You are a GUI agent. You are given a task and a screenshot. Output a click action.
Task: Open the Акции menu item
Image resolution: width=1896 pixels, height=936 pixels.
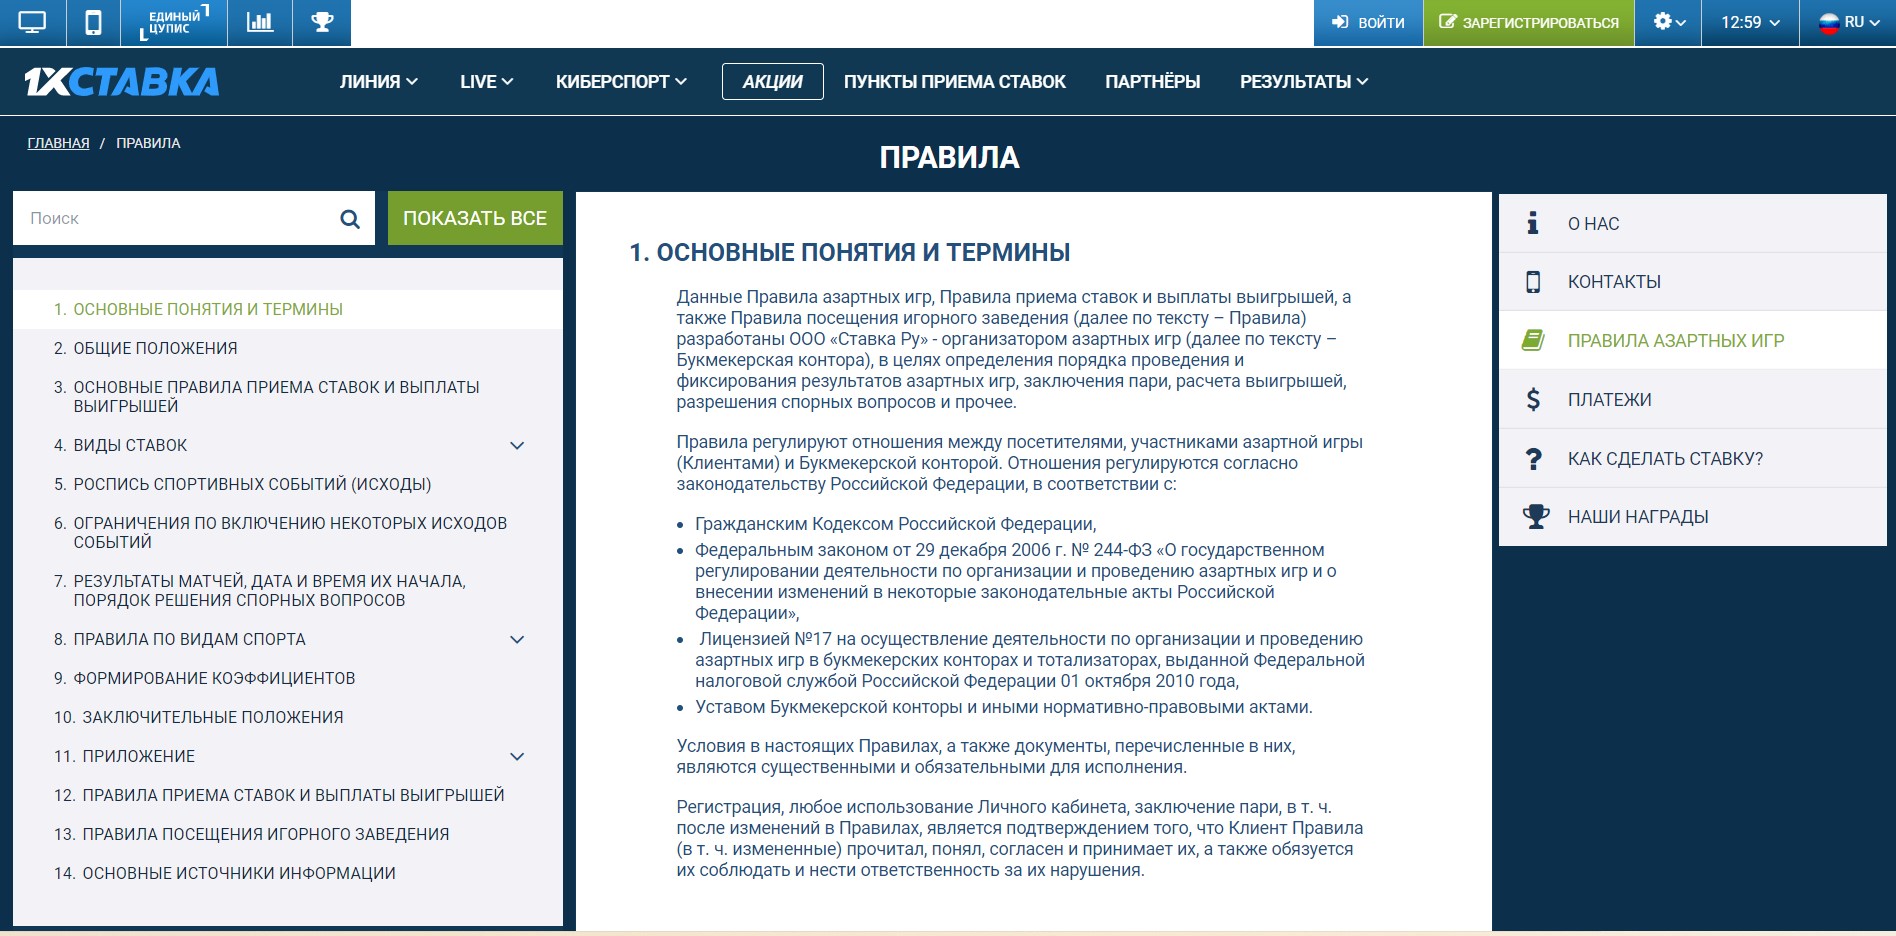pyautogui.click(x=772, y=82)
